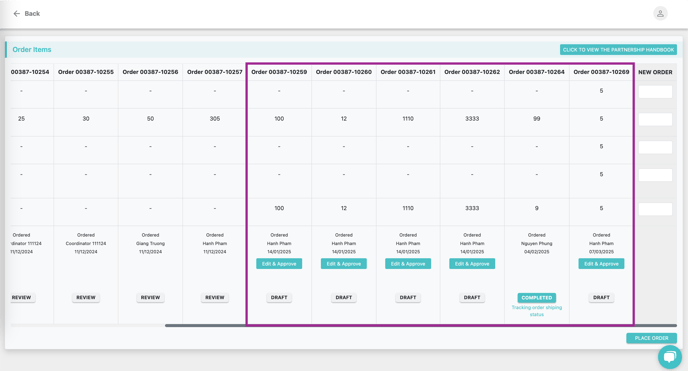The height and width of the screenshot is (371, 688).
Task: Click to view the Partnership Handbook
Action: [x=618, y=50]
